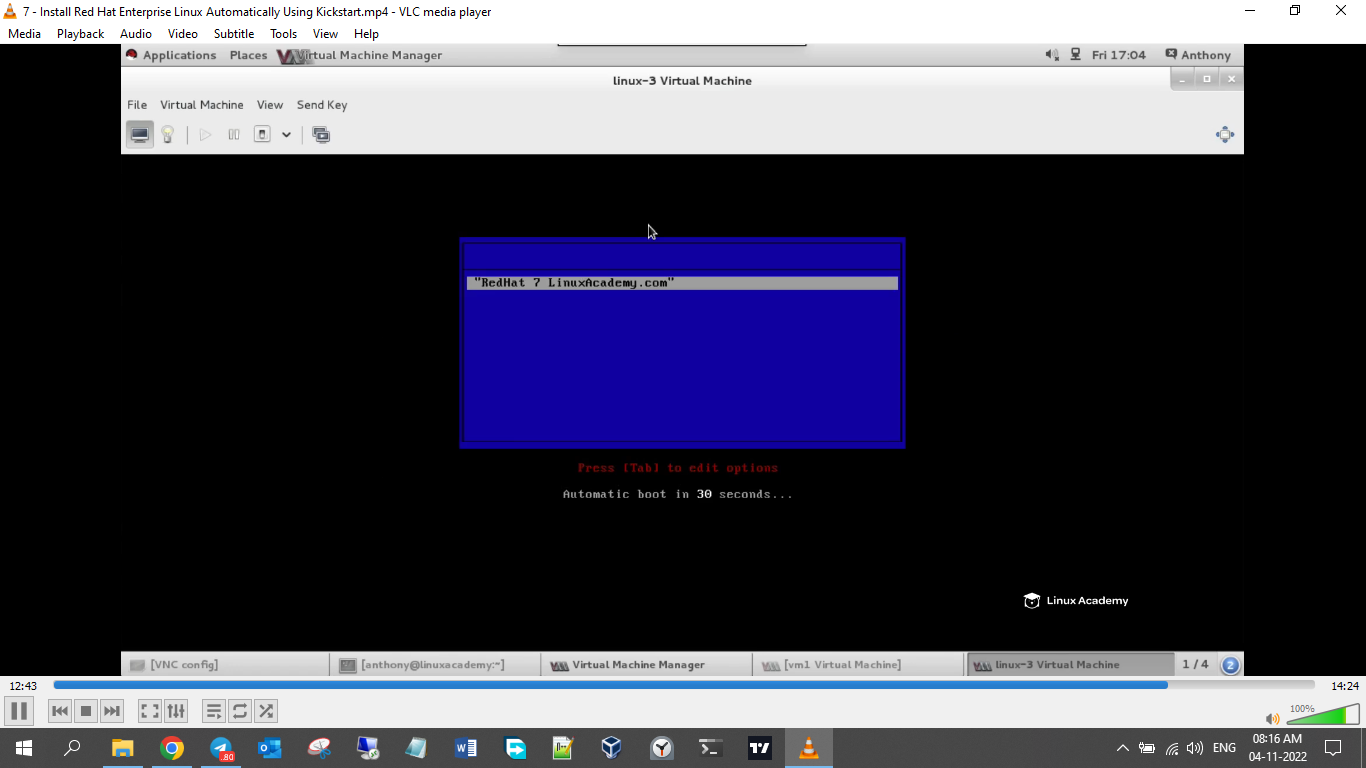Viewport: 1366px width, 768px height.
Task: Switch VM console to fullscreen
Action: click(1225, 134)
